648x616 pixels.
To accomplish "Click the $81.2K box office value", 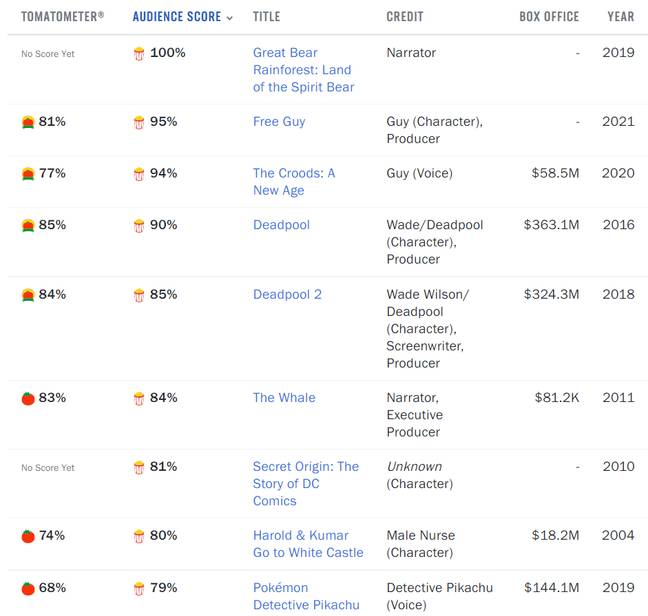I will pyautogui.click(x=557, y=397).
